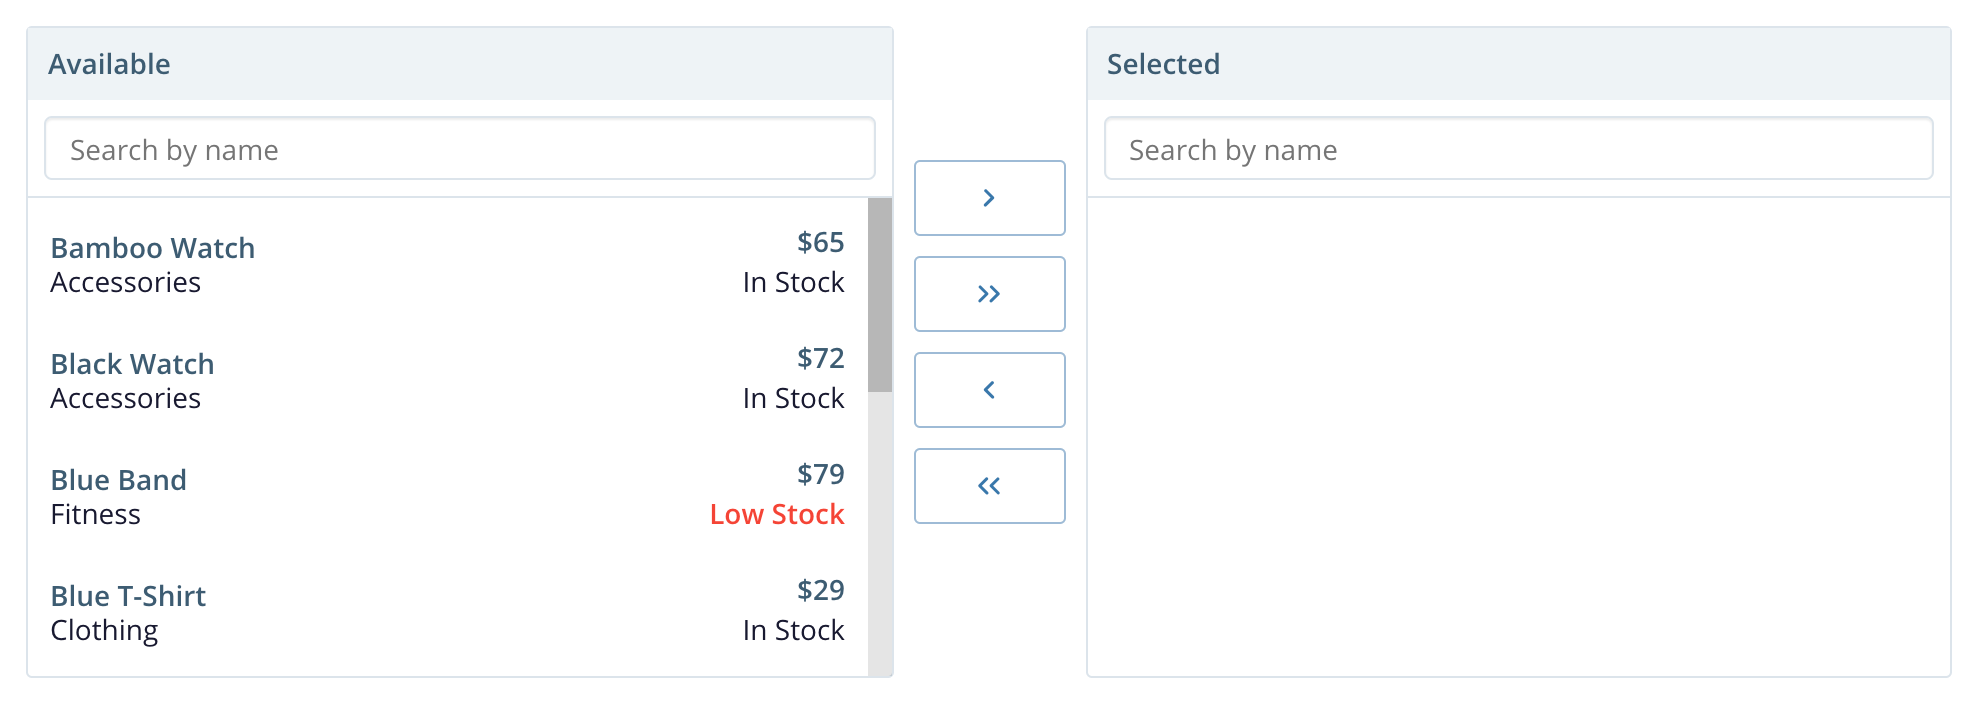1978x704 pixels.
Task: Click the $72 price of Black Watch
Action: click(820, 358)
